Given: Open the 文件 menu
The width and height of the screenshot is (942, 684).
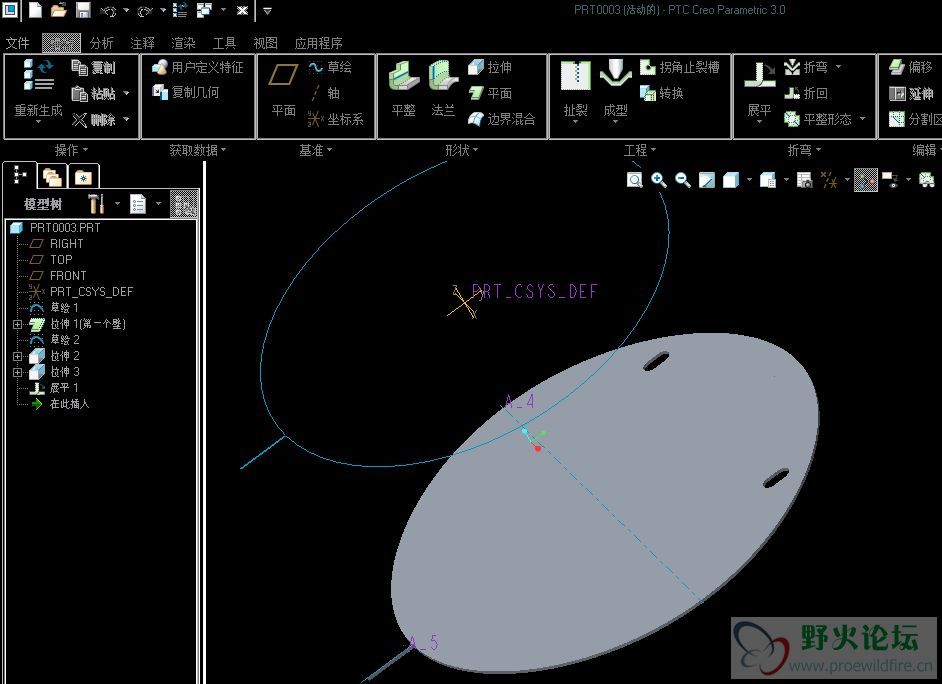Looking at the screenshot, I should point(17,43).
